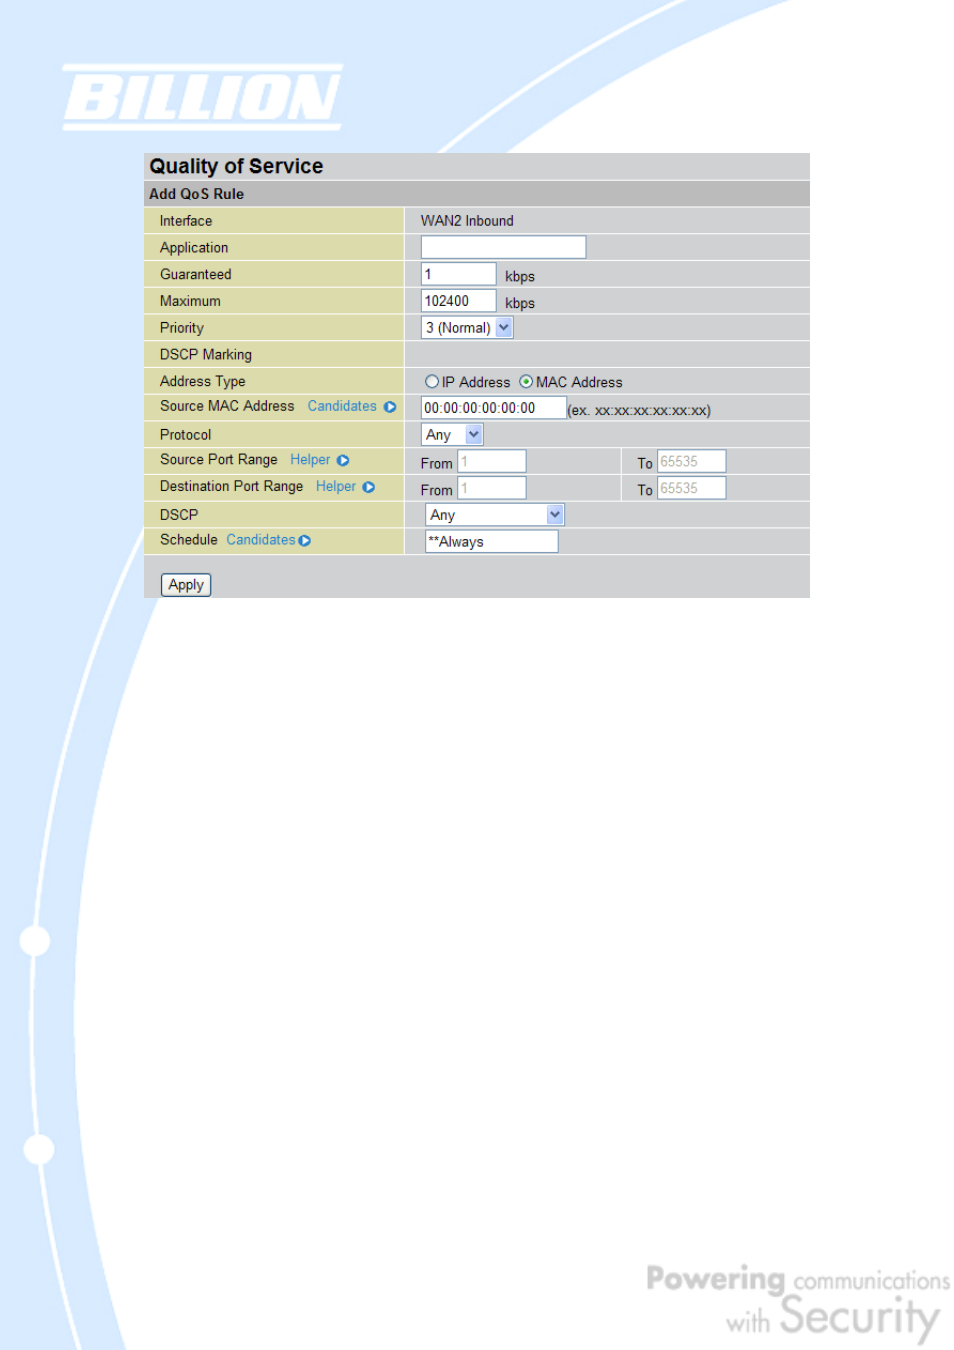This screenshot has height=1350, width=954.
Task: Open the DSCP dropdown set to Any
Action: pyautogui.click(x=495, y=515)
